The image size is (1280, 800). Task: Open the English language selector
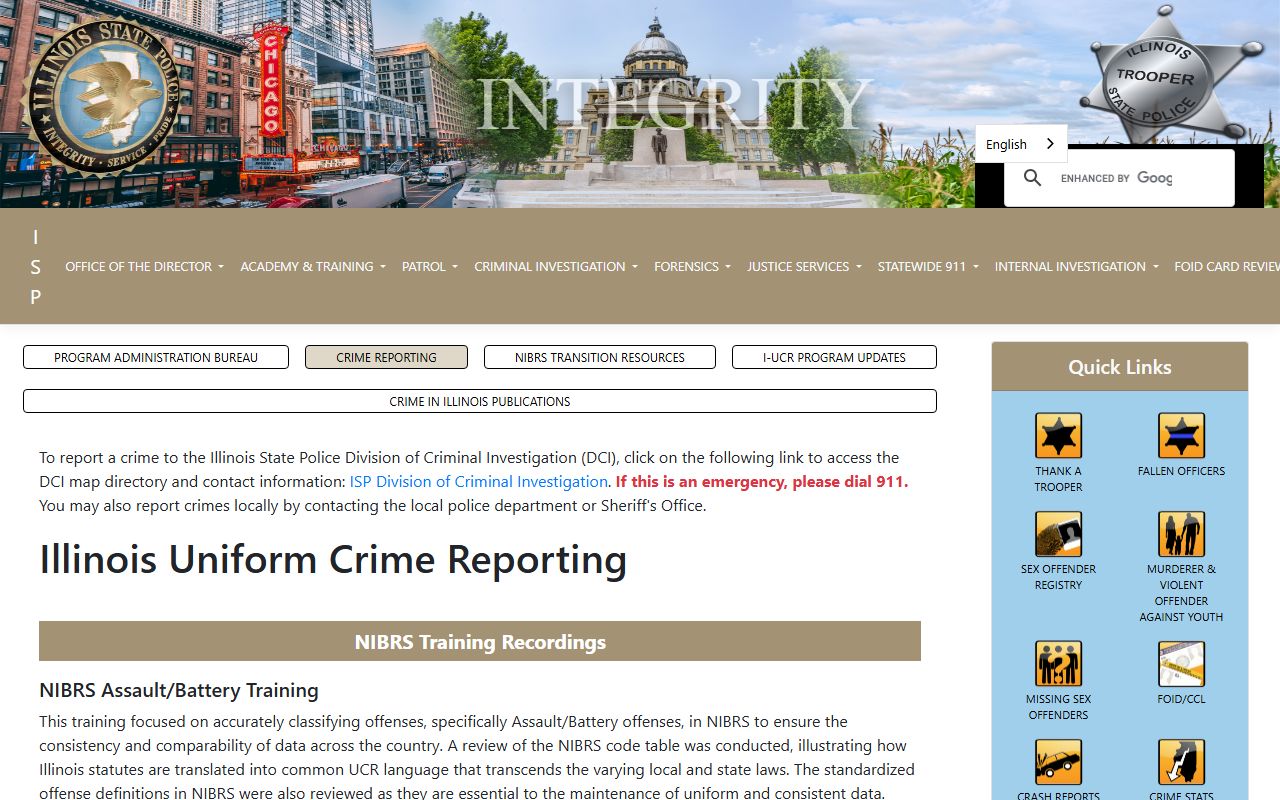(1021, 144)
